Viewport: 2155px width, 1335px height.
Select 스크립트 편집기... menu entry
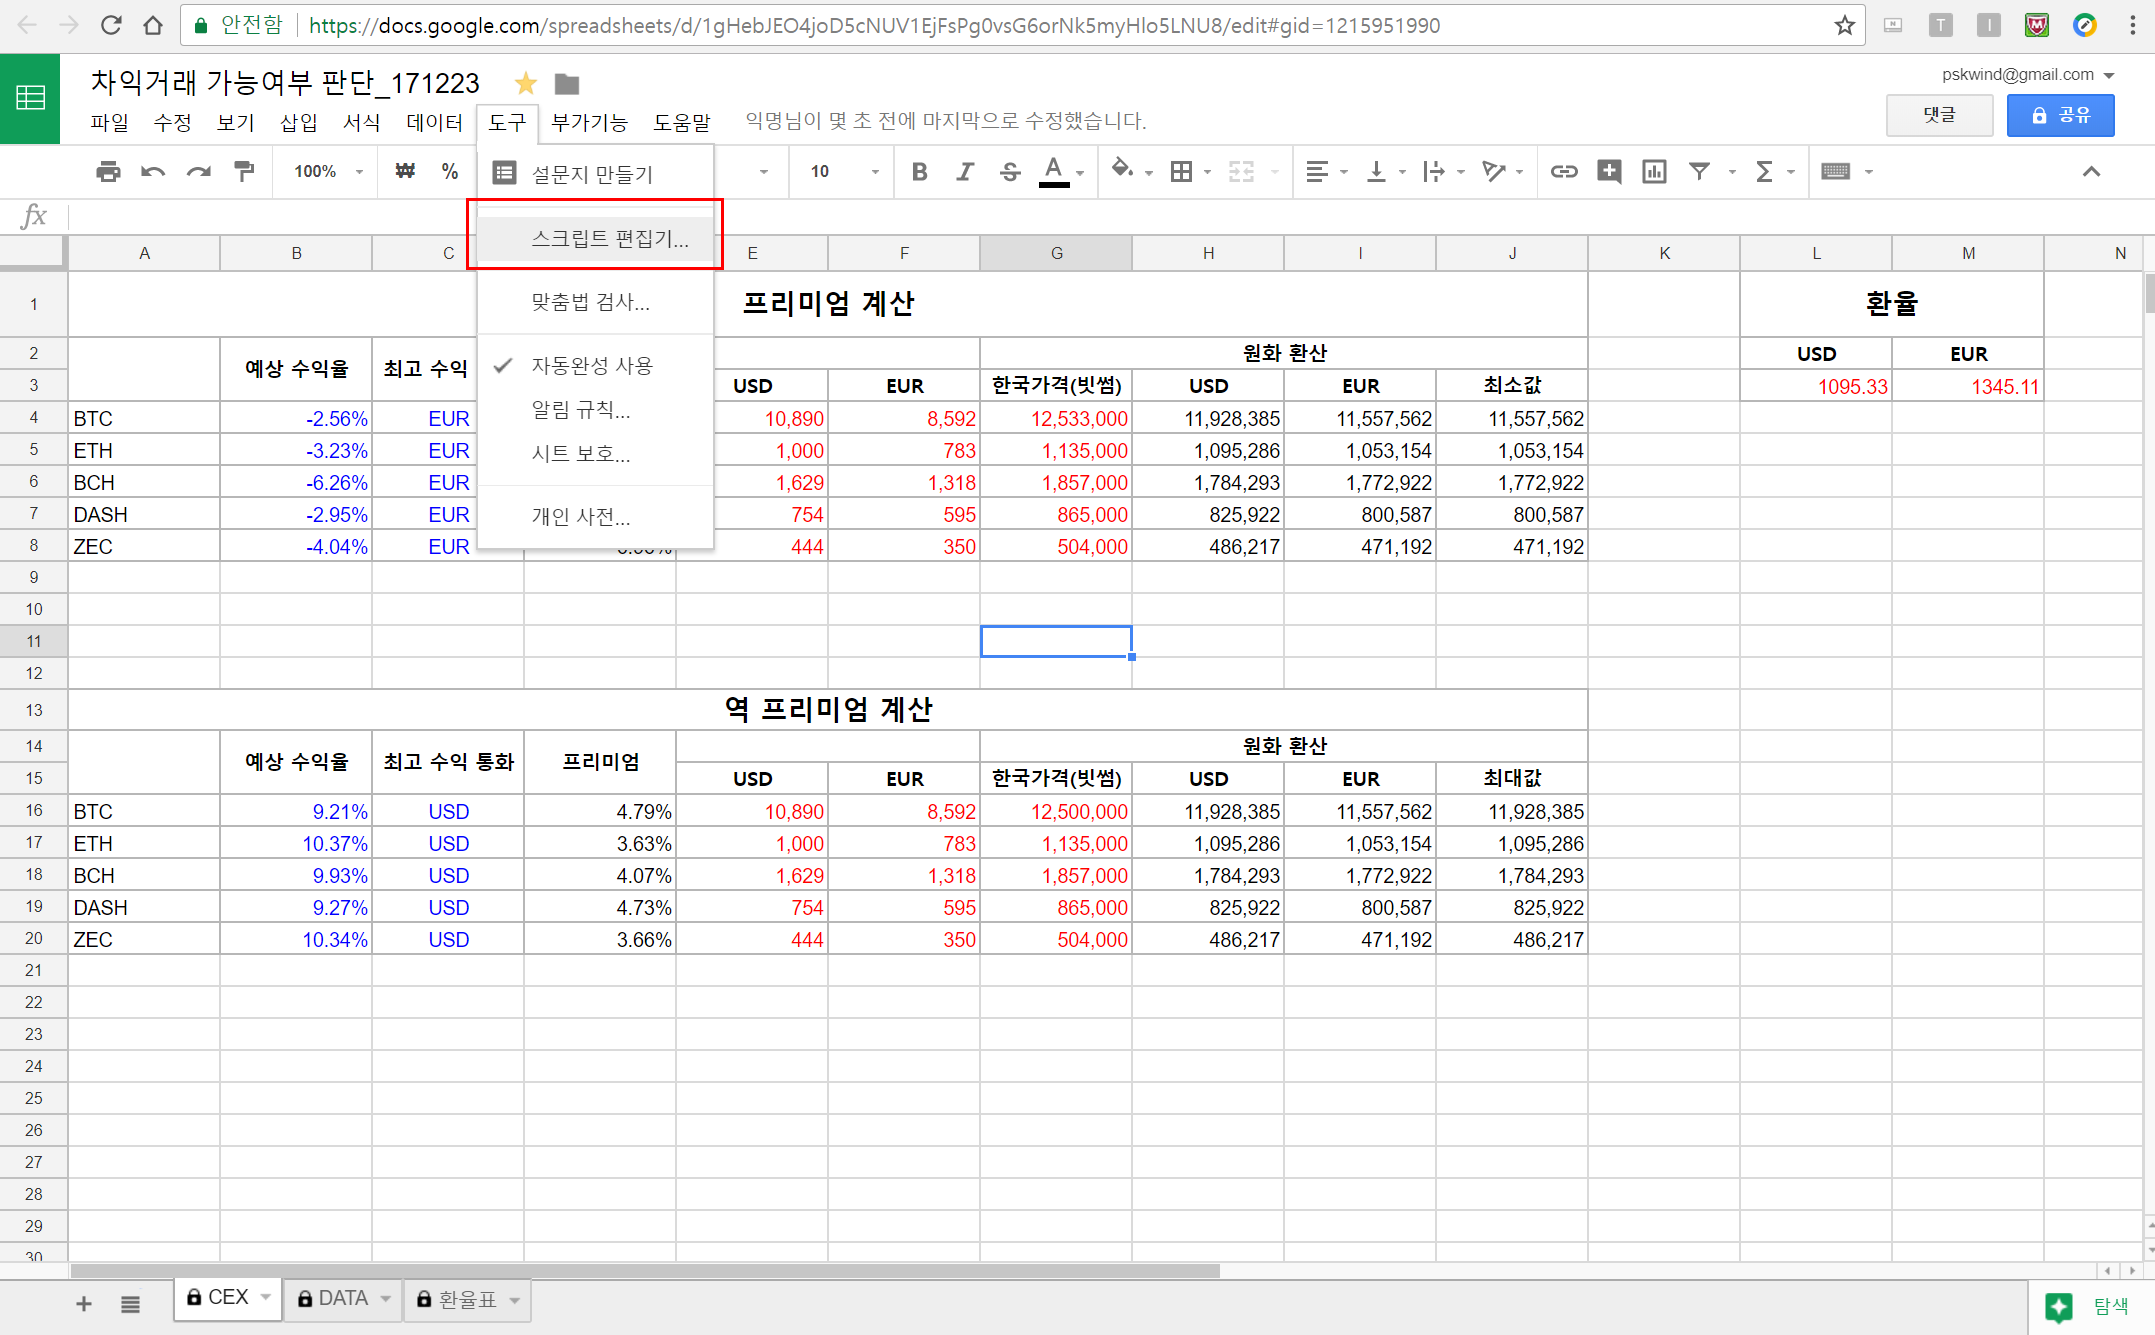[x=596, y=238]
